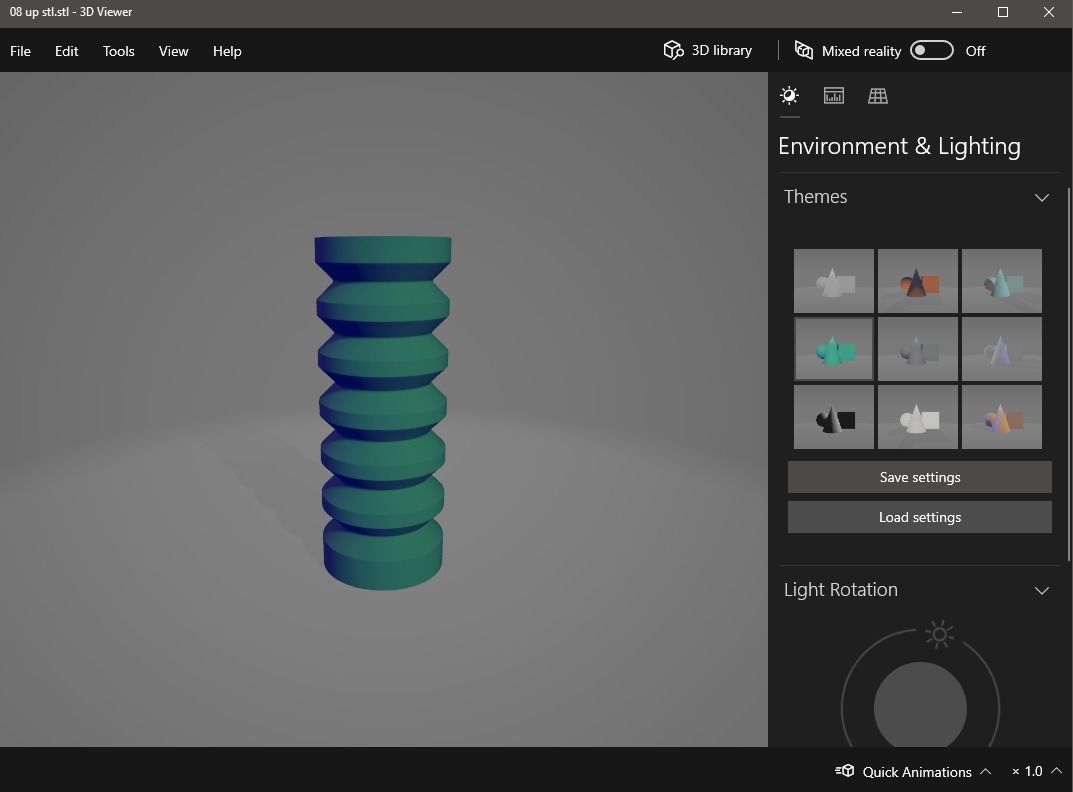Minimize the 3D Viewer window
Viewport: 1073px width, 792px height.
pos(957,12)
